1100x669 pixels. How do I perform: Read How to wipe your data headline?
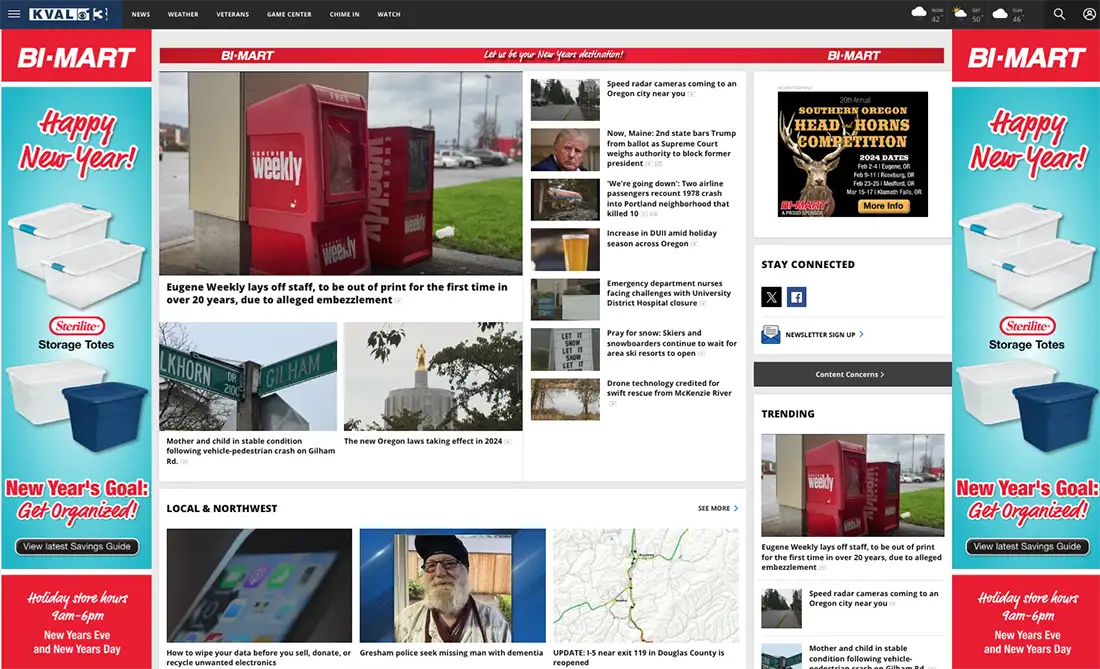pos(258,658)
